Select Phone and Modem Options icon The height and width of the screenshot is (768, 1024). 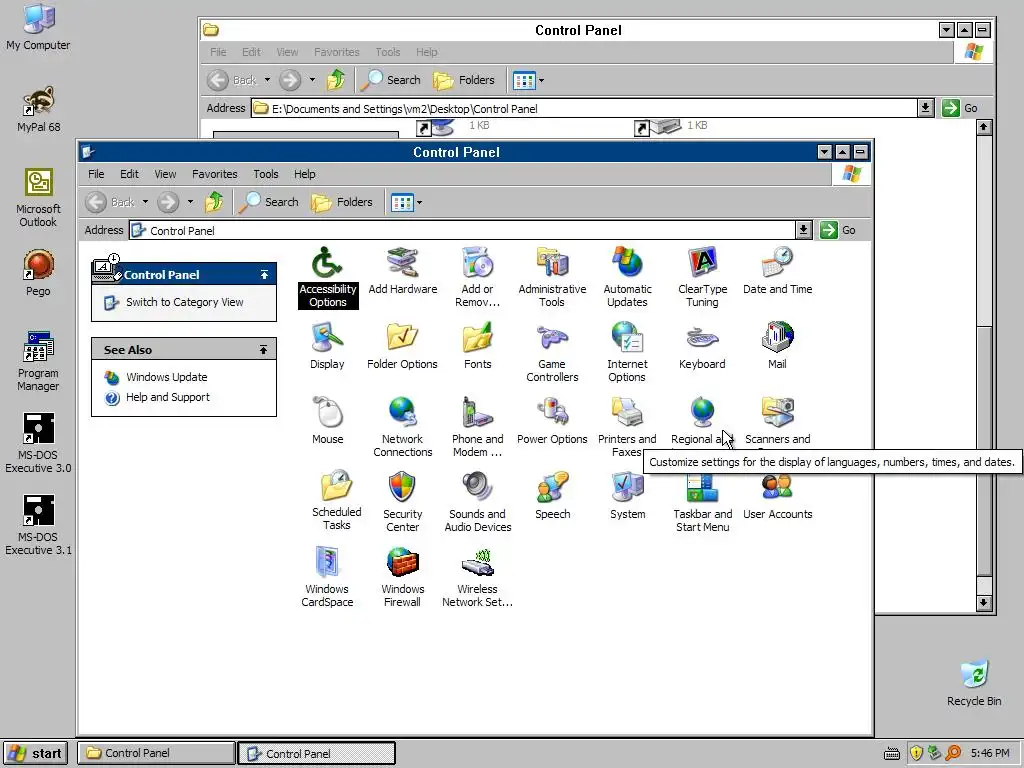click(477, 427)
